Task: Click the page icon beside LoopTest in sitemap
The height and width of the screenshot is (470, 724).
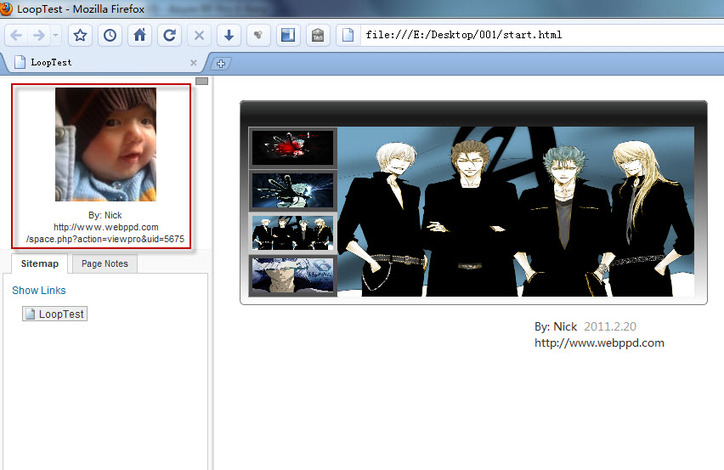Action: 30,314
